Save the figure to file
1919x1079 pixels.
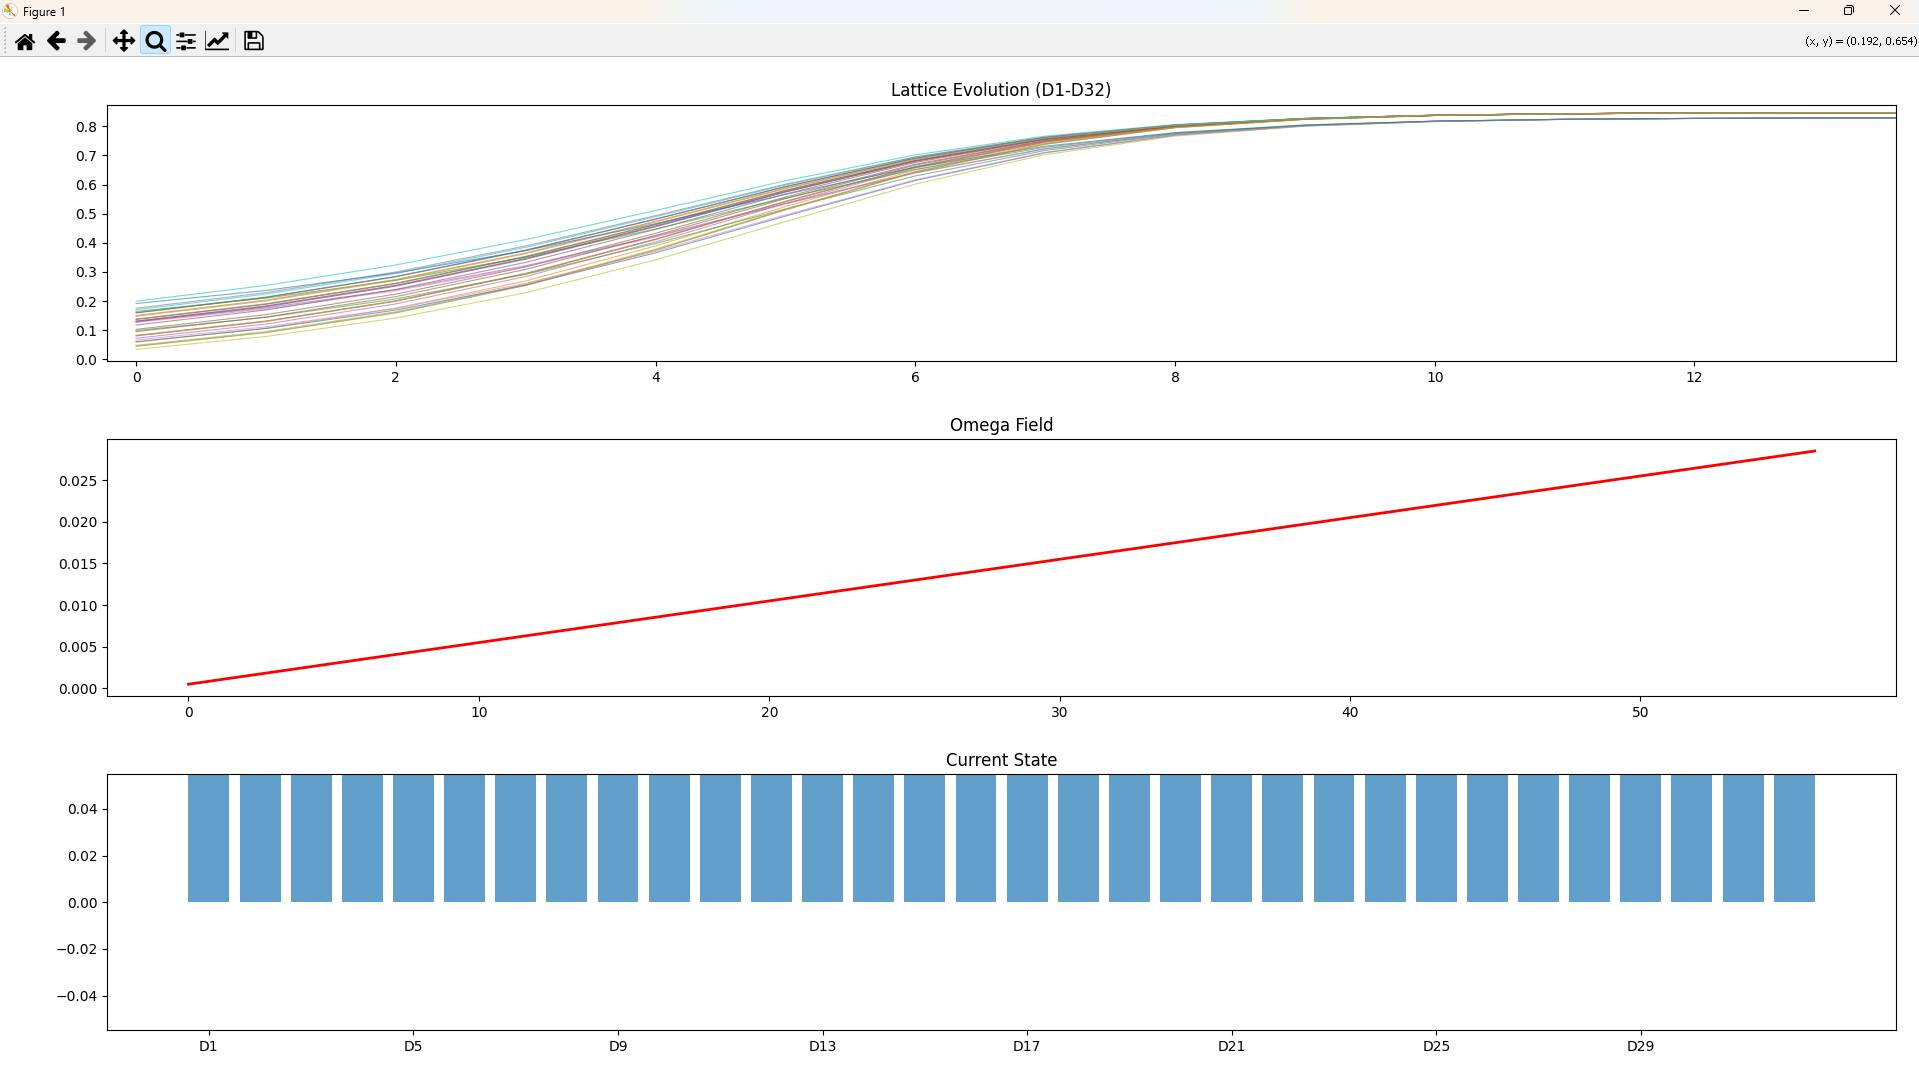254,41
